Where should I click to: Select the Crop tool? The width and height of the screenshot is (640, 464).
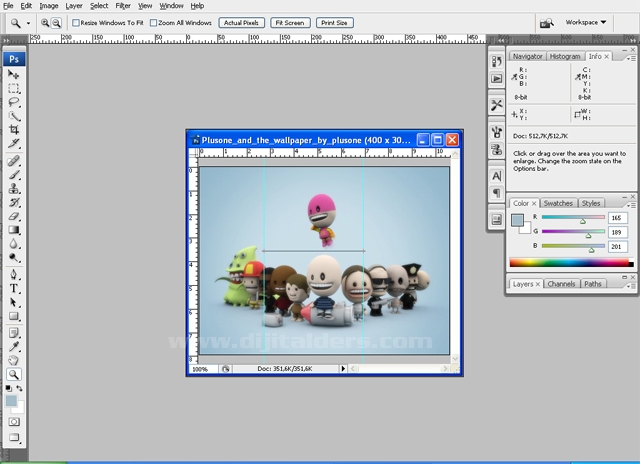pos(13,130)
